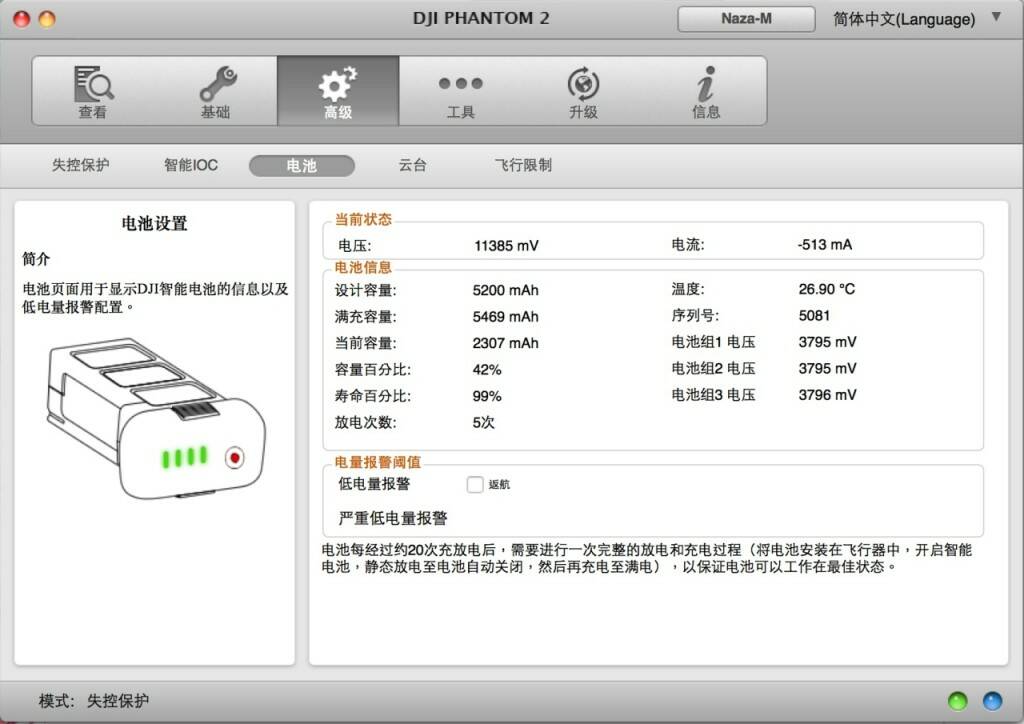This screenshot has height=724, width=1024.
Task: Click the 模式: 失控保护 status bar text
Action: (x=94, y=701)
